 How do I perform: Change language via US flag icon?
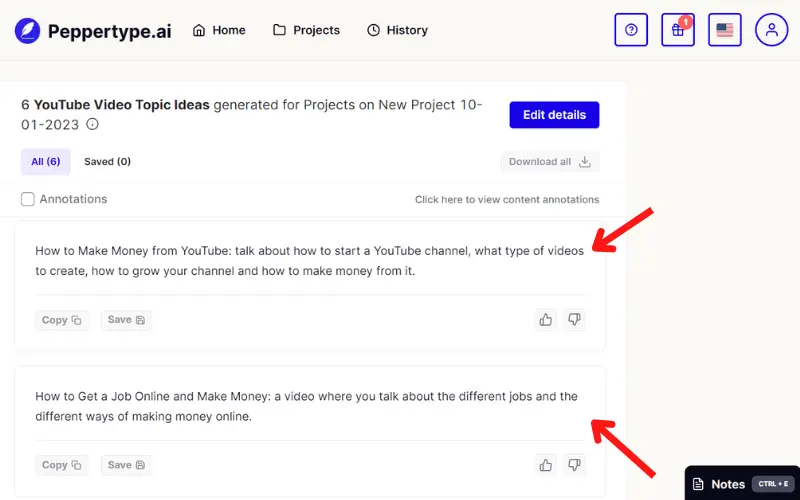click(x=724, y=30)
